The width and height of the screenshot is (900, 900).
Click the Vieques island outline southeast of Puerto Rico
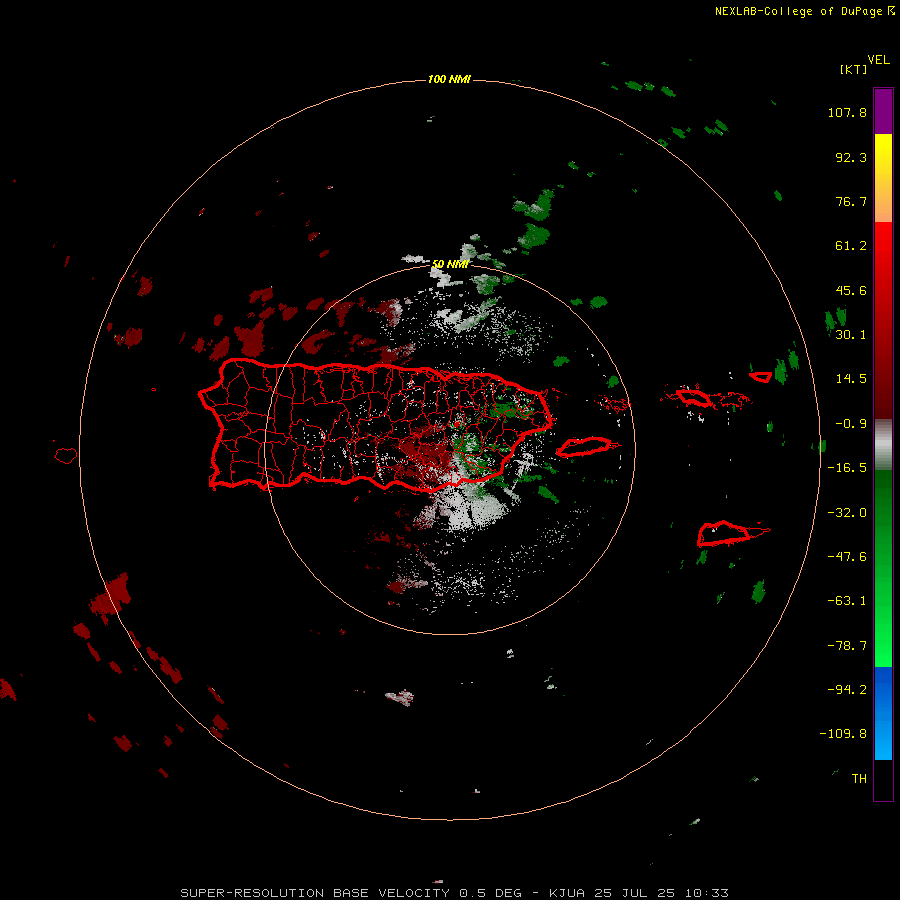pos(583,447)
